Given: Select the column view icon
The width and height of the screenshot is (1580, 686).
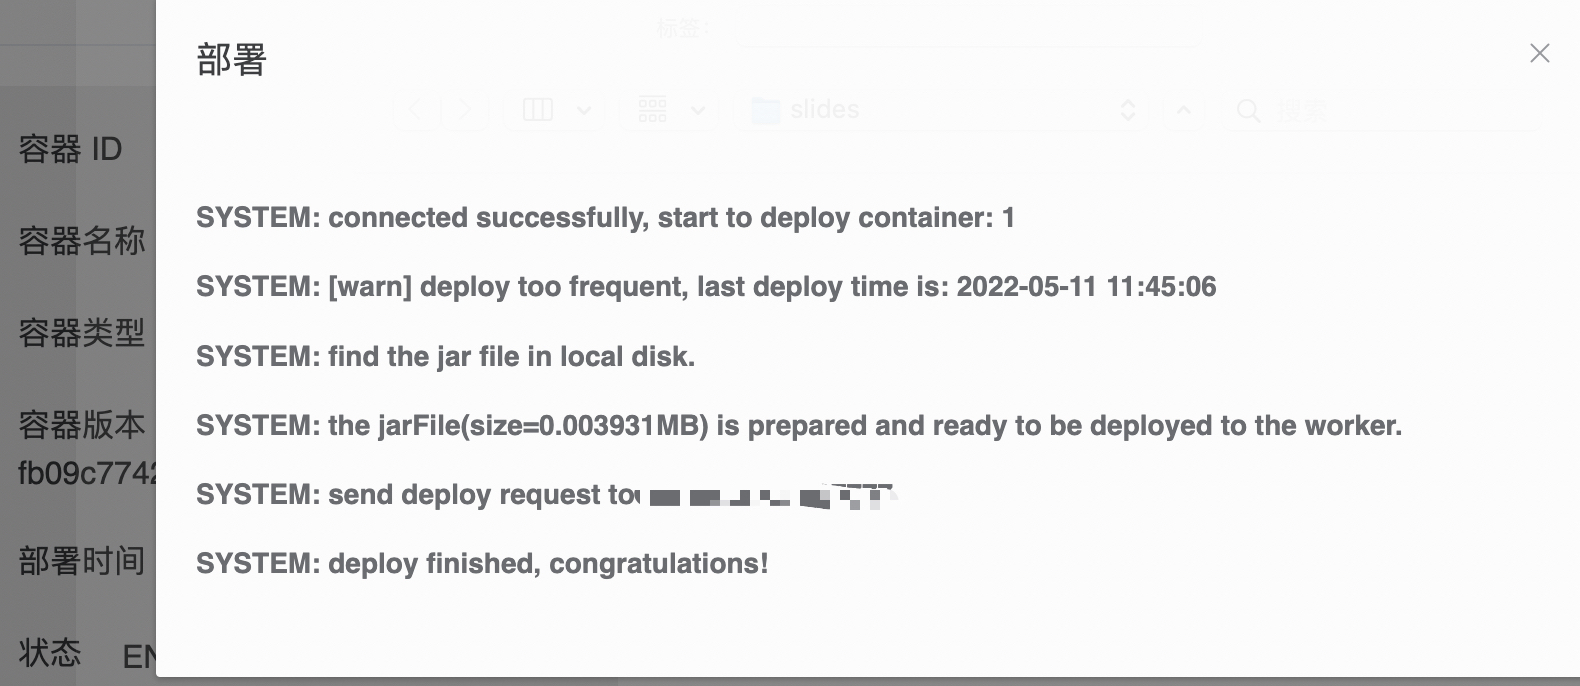Looking at the screenshot, I should point(538,109).
